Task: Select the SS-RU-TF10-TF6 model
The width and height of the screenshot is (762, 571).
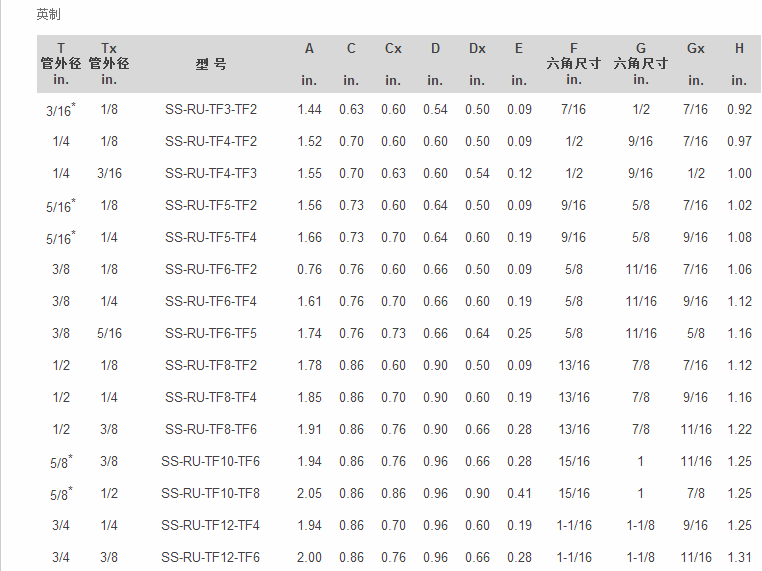Action: 210,462
